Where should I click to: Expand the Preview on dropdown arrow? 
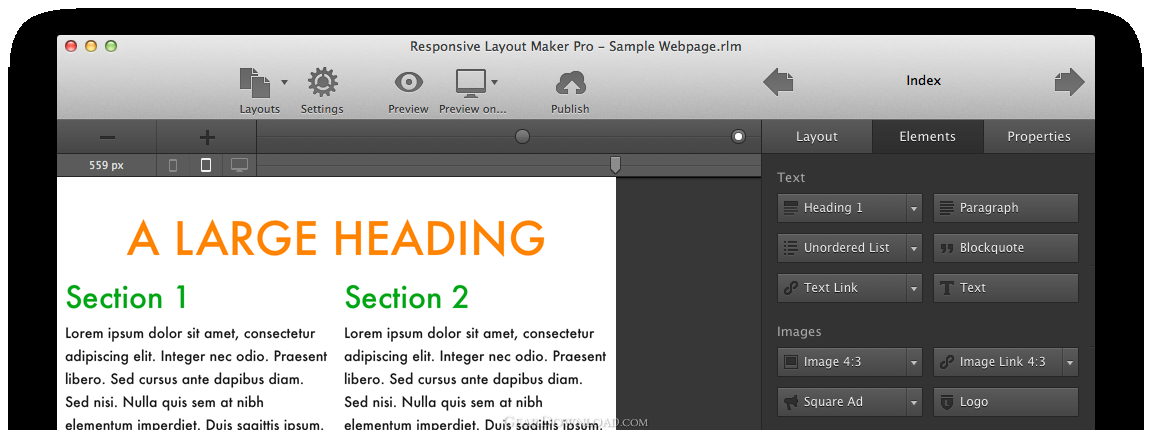pyautogui.click(x=494, y=82)
